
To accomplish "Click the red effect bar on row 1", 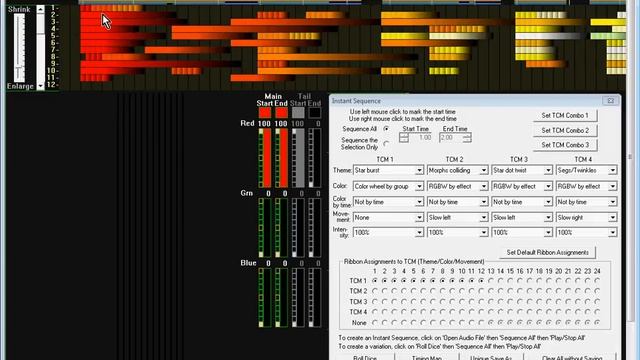I will pos(111,8).
